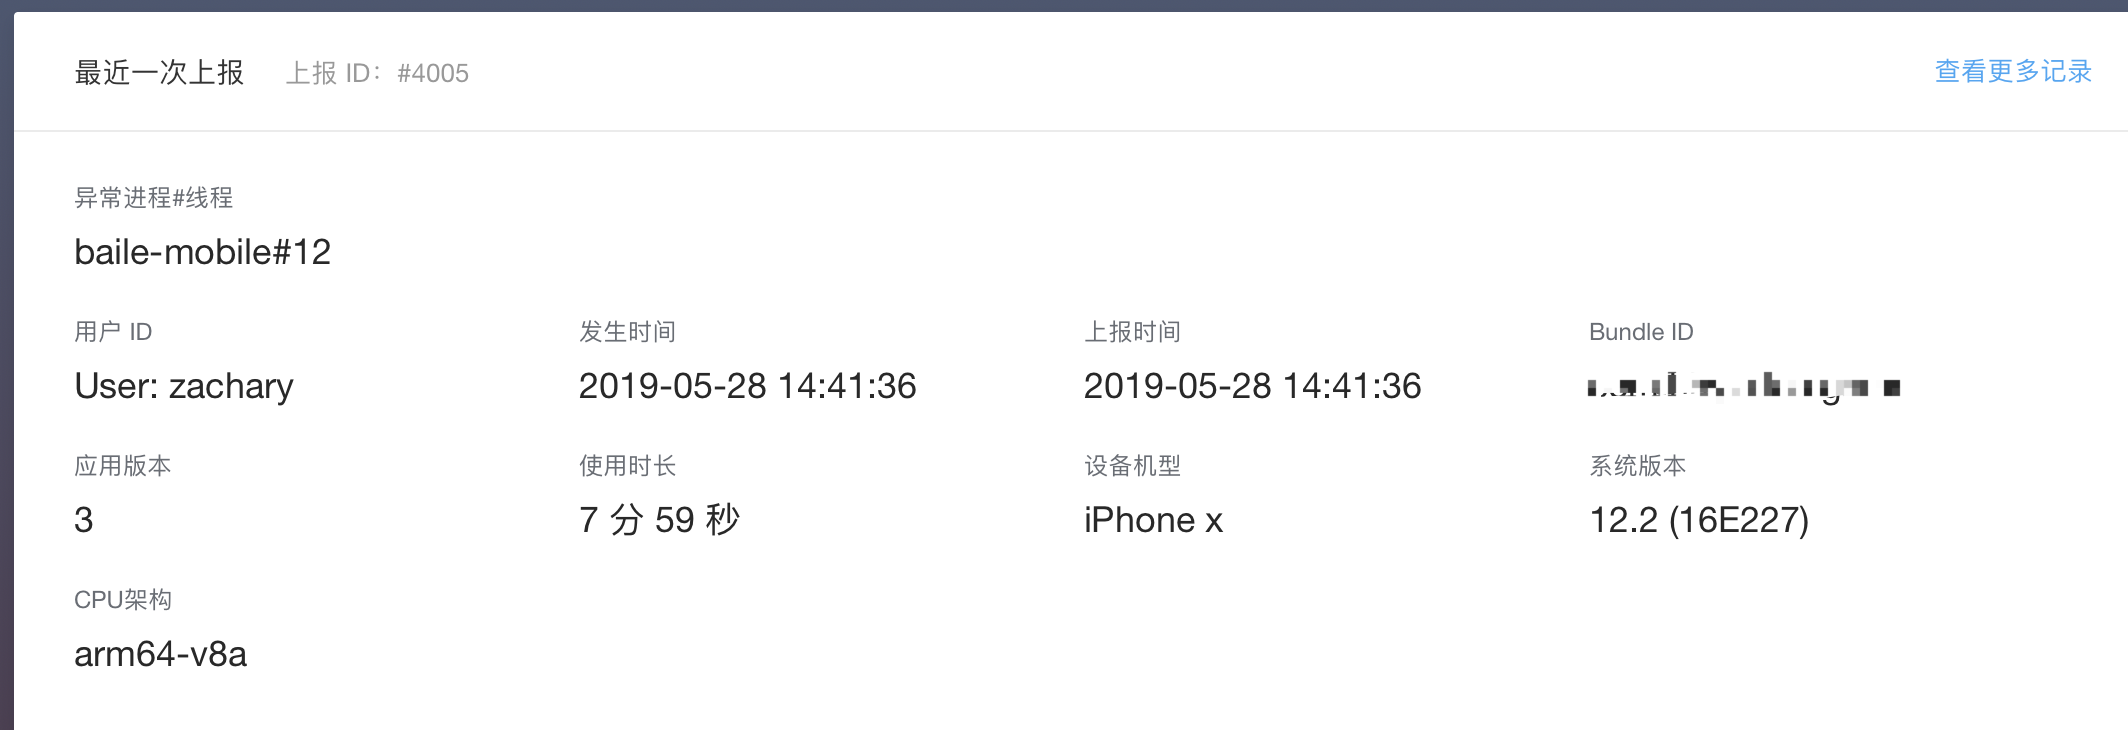Click the 用户 ID label
This screenshot has width=2128, height=730.
(x=113, y=332)
